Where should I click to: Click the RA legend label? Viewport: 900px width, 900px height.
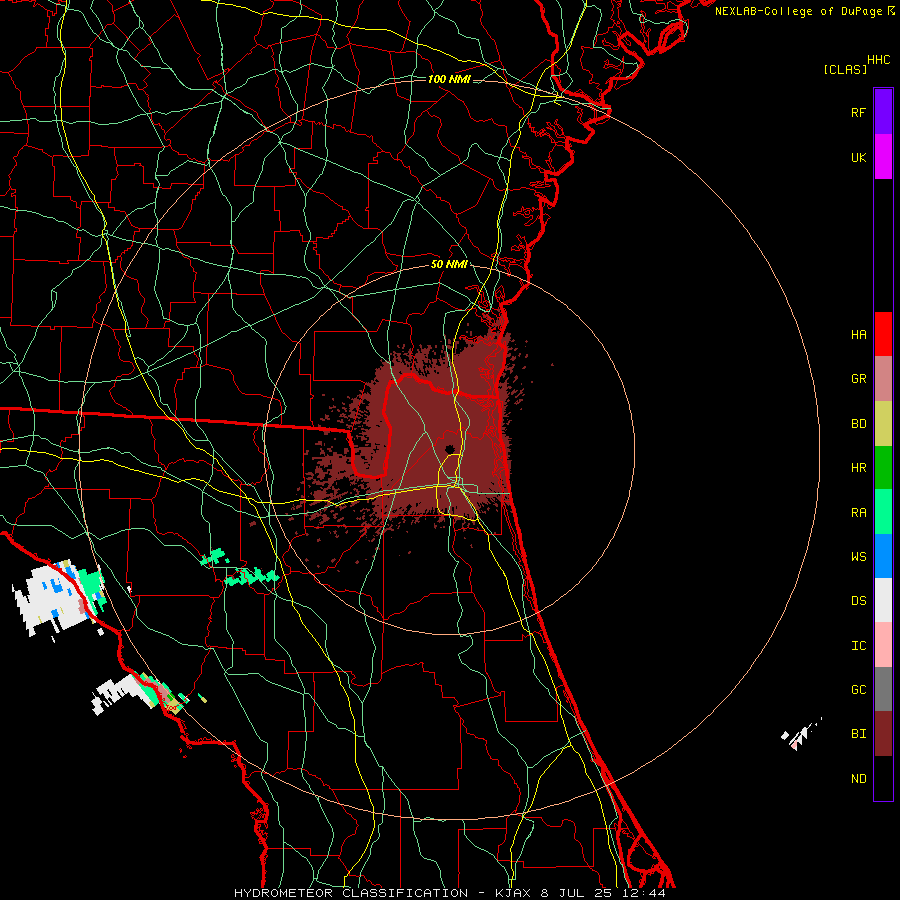coord(859,512)
